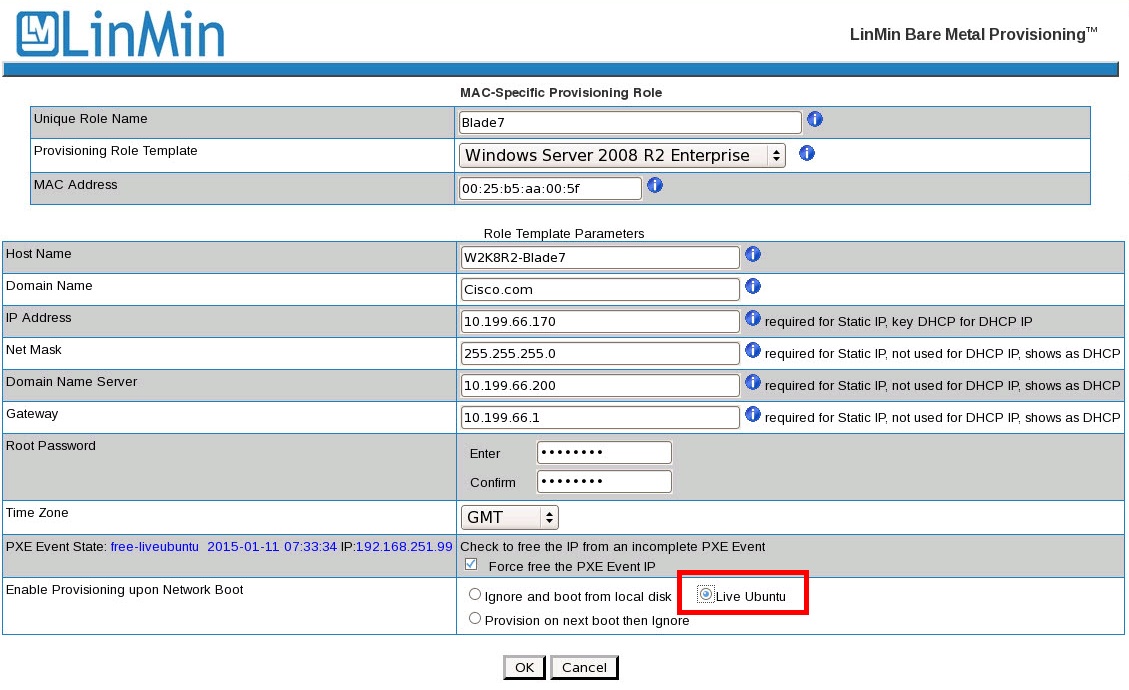The image size is (1129, 690).
Task: Click the Cancel button
Action: click(584, 667)
